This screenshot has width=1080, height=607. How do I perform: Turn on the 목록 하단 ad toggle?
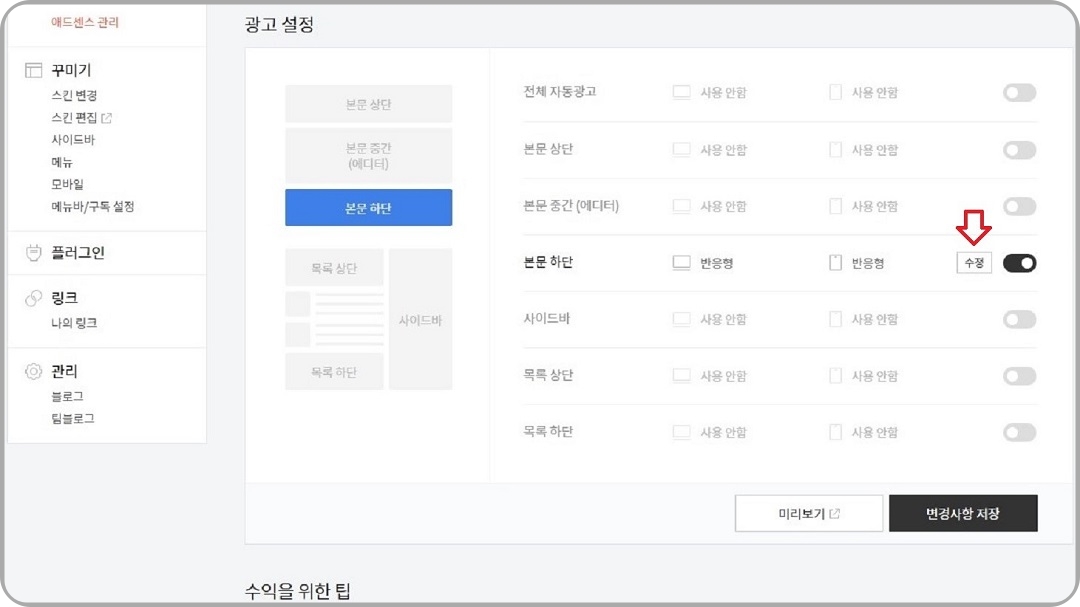coord(1019,432)
